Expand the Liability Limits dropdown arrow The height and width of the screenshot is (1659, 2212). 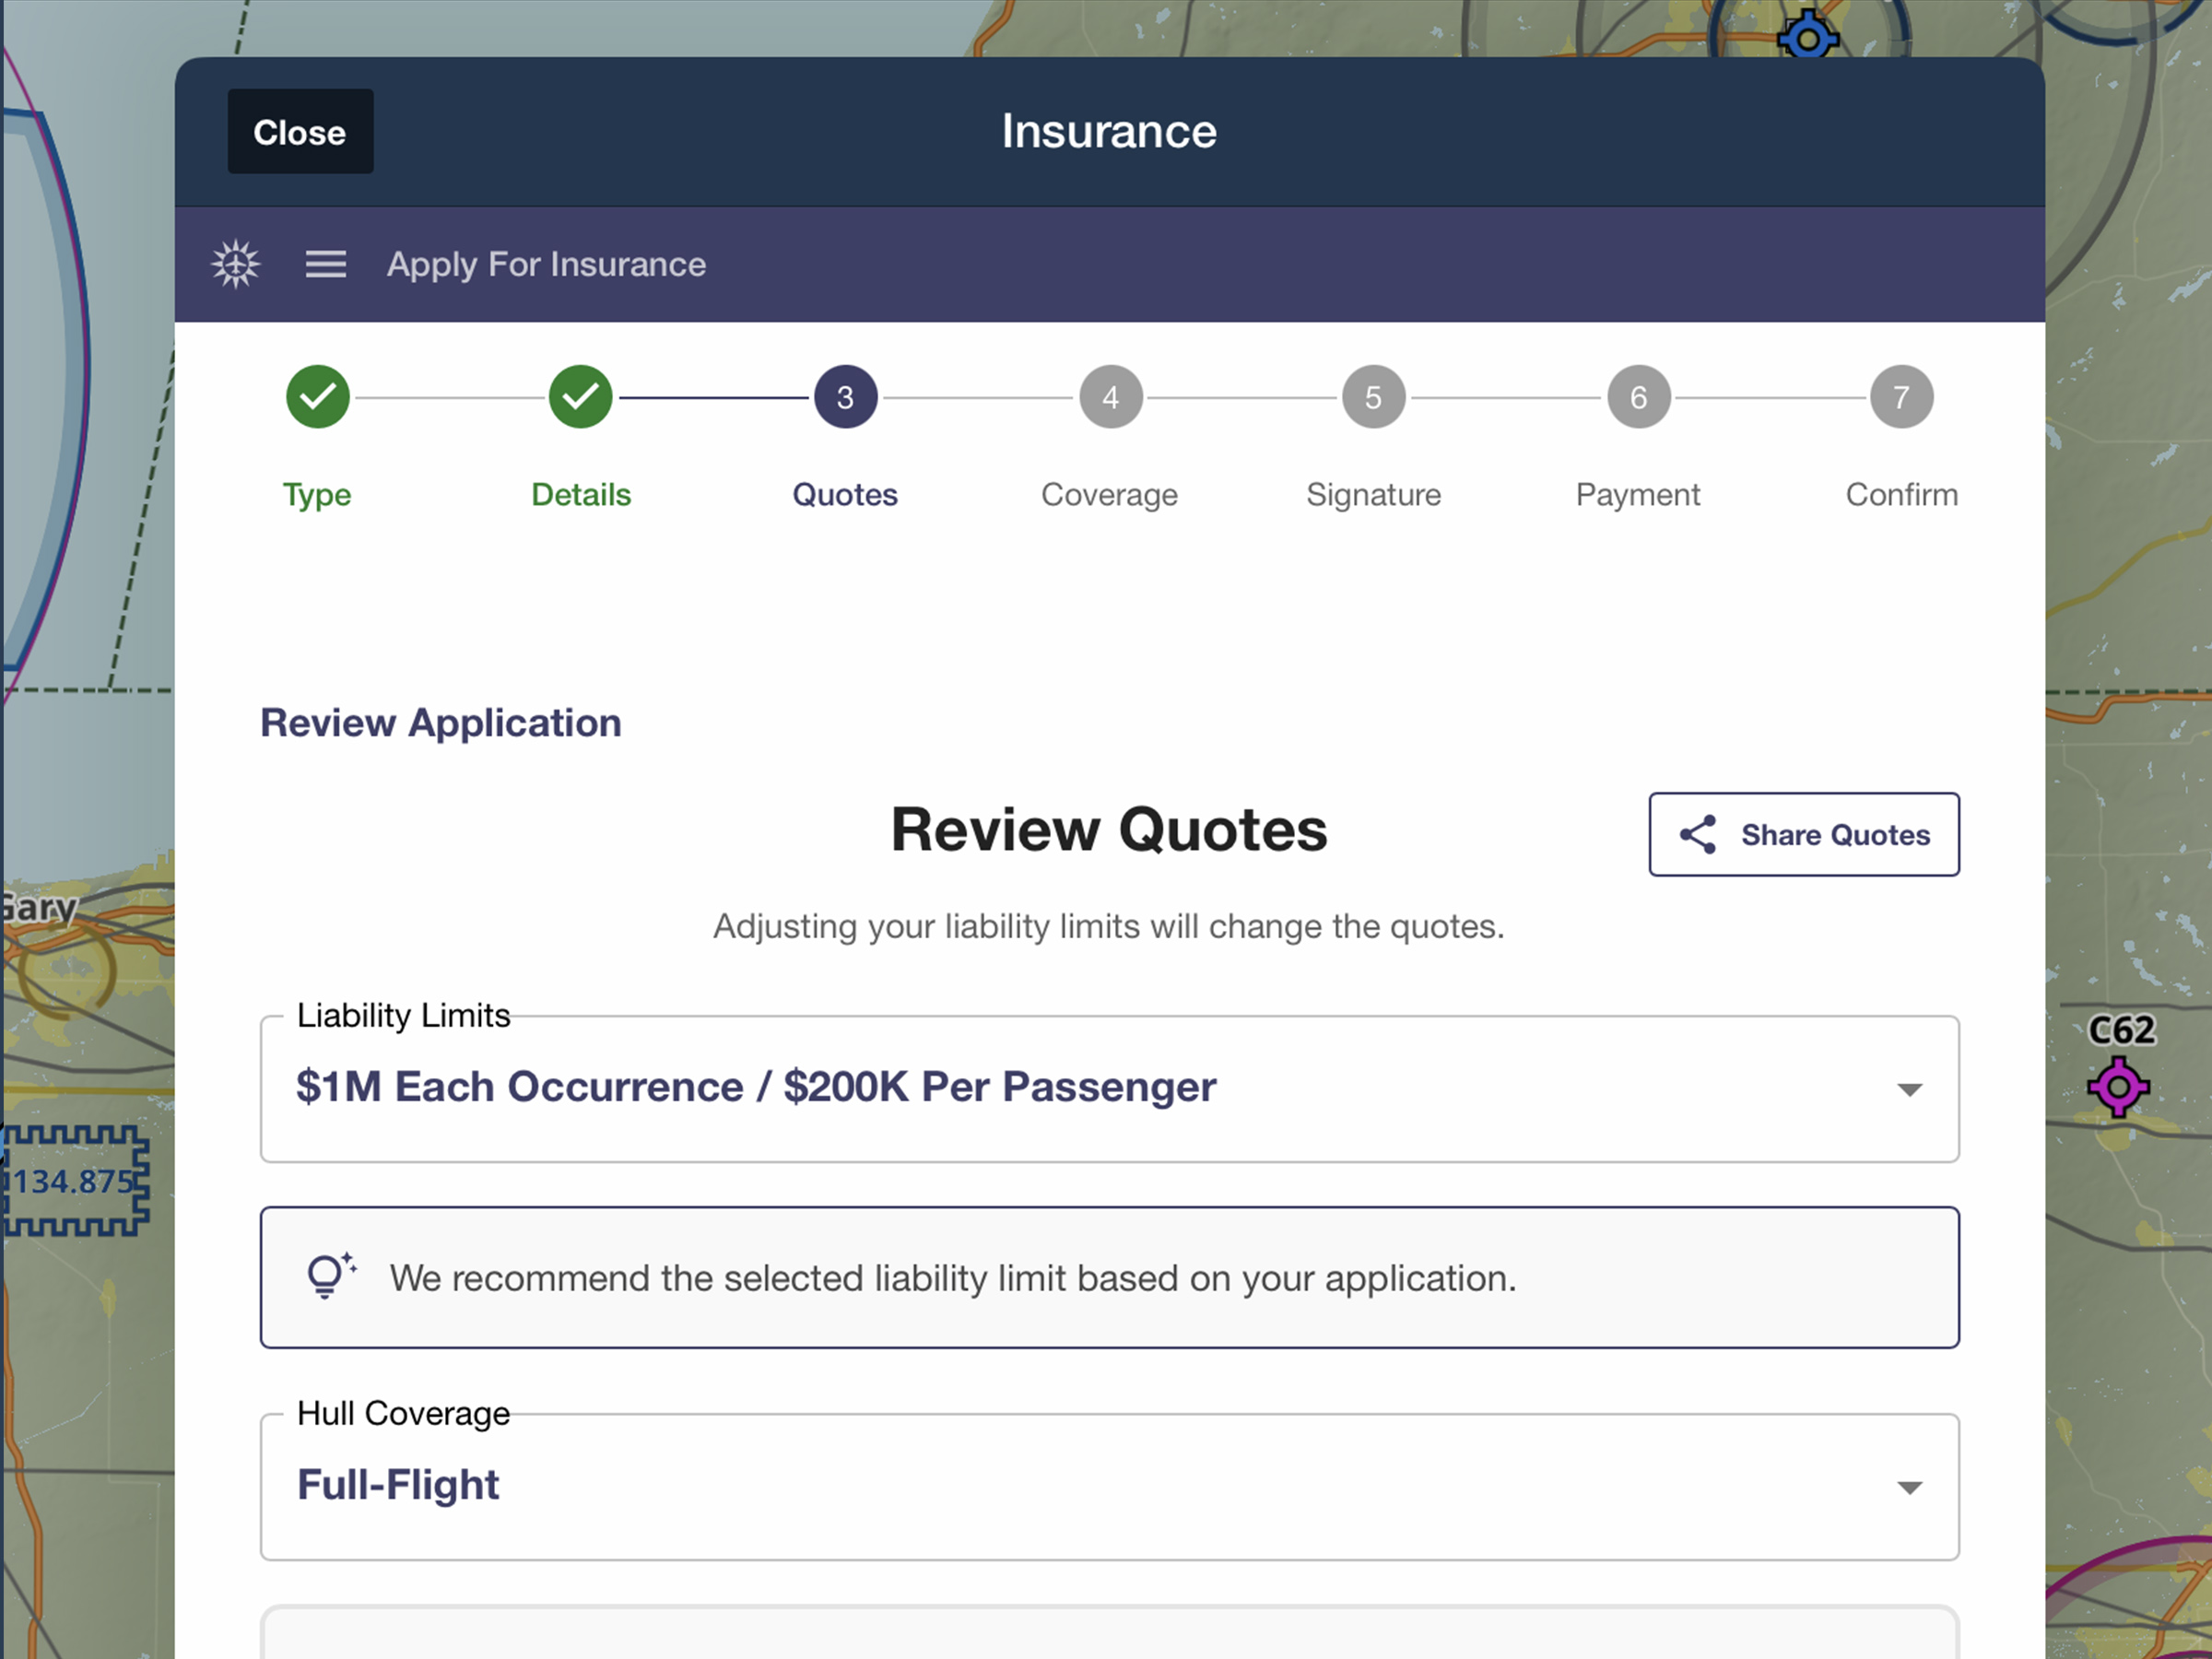[1909, 1090]
